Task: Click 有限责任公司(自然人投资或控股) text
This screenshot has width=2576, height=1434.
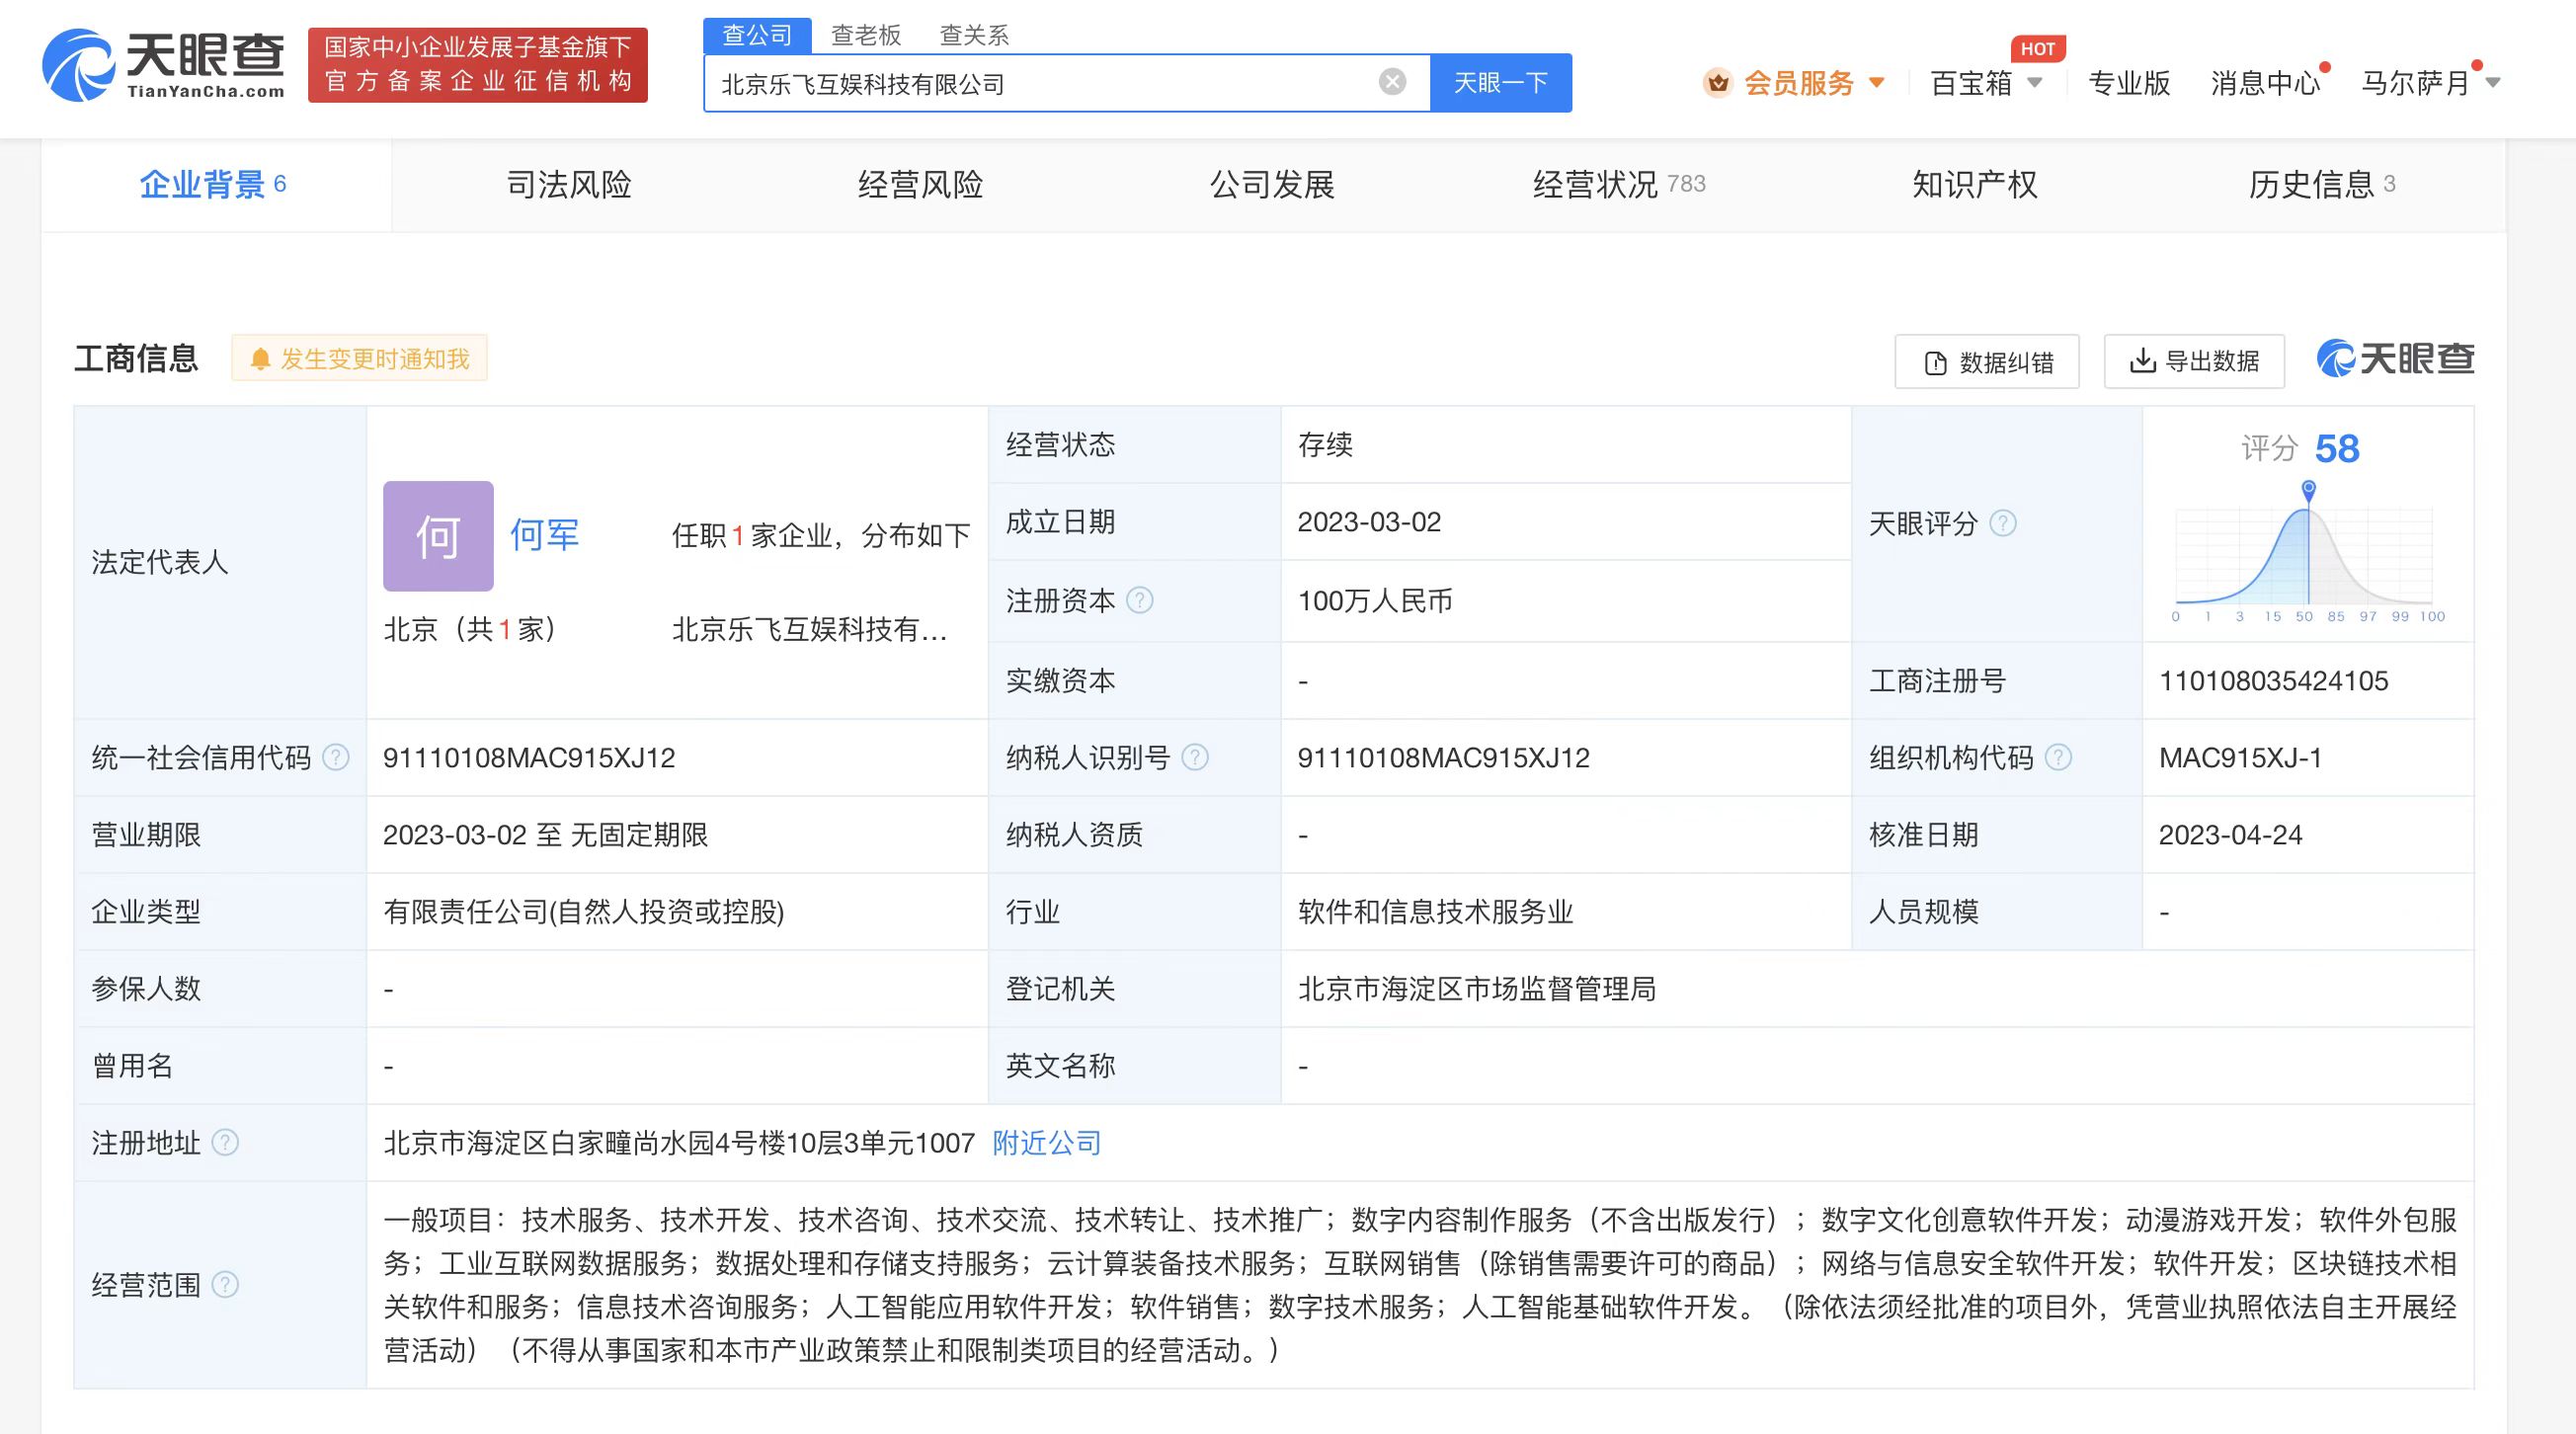Action: point(584,912)
